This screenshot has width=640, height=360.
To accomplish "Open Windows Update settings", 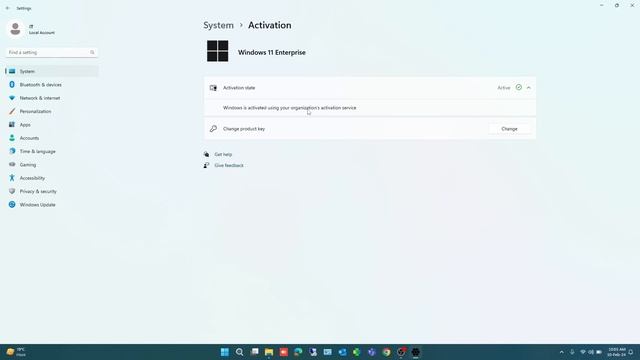I will coord(51,205).
